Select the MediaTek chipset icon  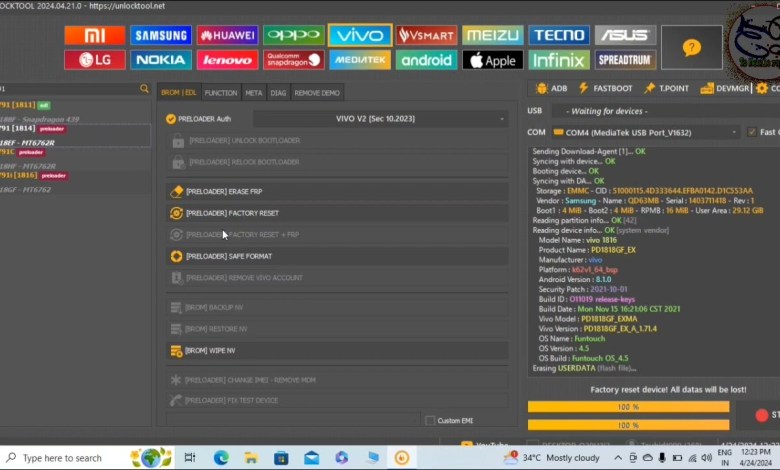pyautogui.click(x=359, y=60)
